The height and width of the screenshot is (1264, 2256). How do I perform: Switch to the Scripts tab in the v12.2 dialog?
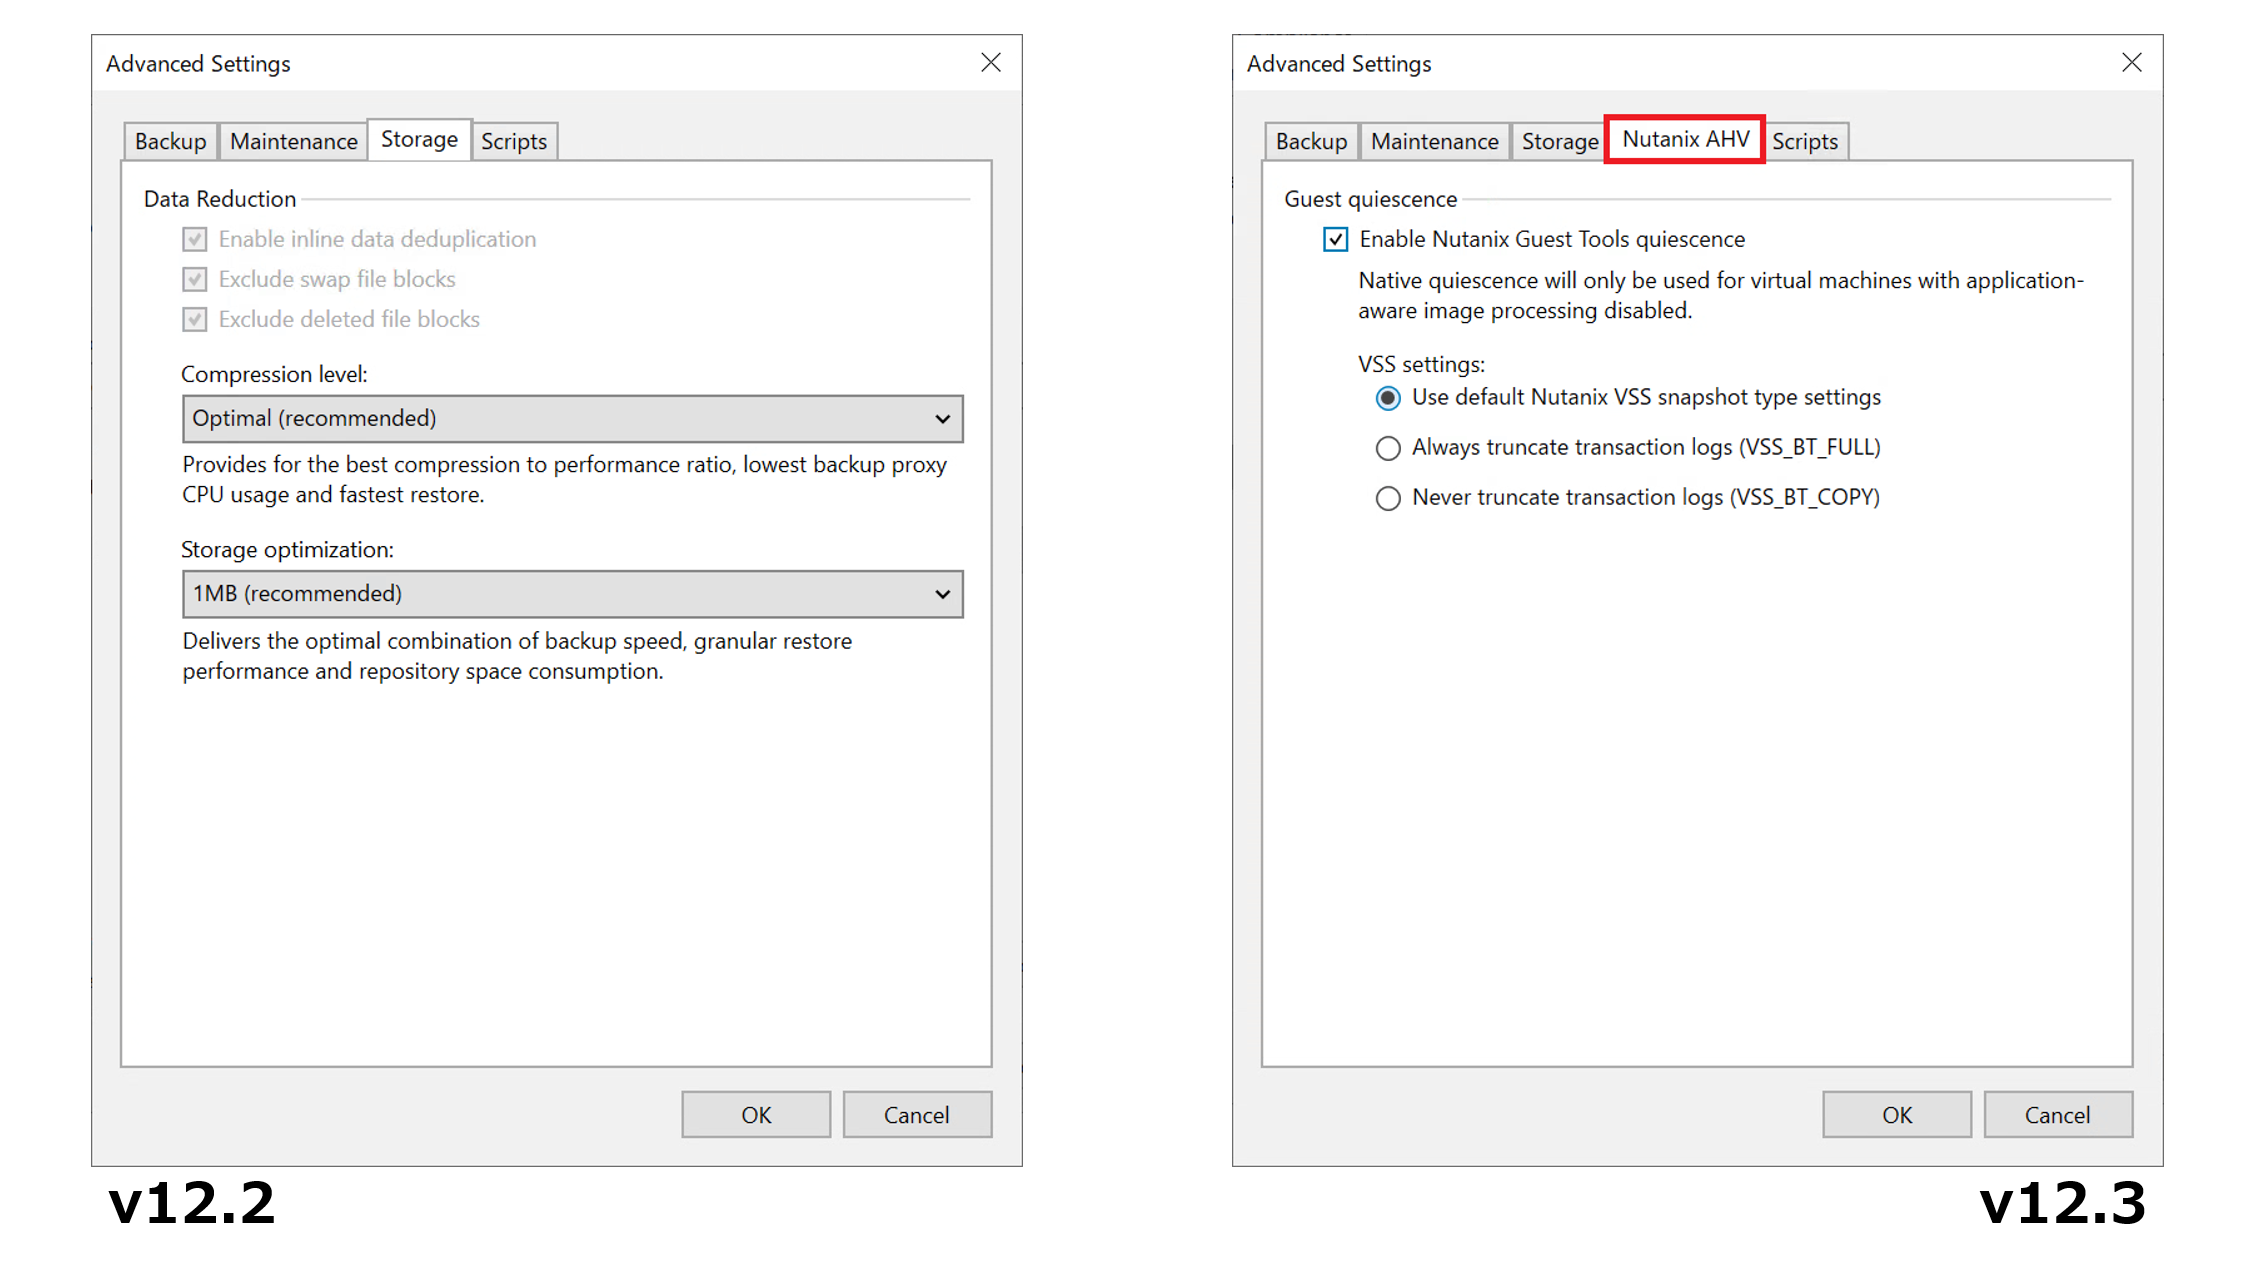click(x=514, y=141)
